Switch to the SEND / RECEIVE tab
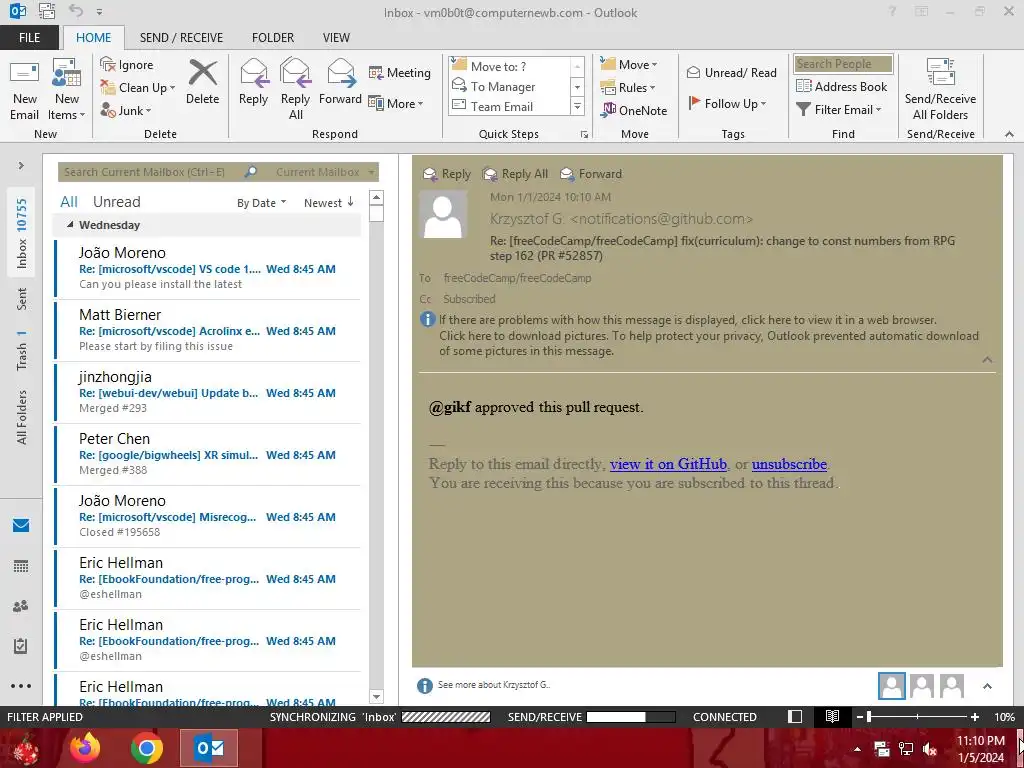Image resolution: width=1024 pixels, height=768 pixels. click(181, 37)
